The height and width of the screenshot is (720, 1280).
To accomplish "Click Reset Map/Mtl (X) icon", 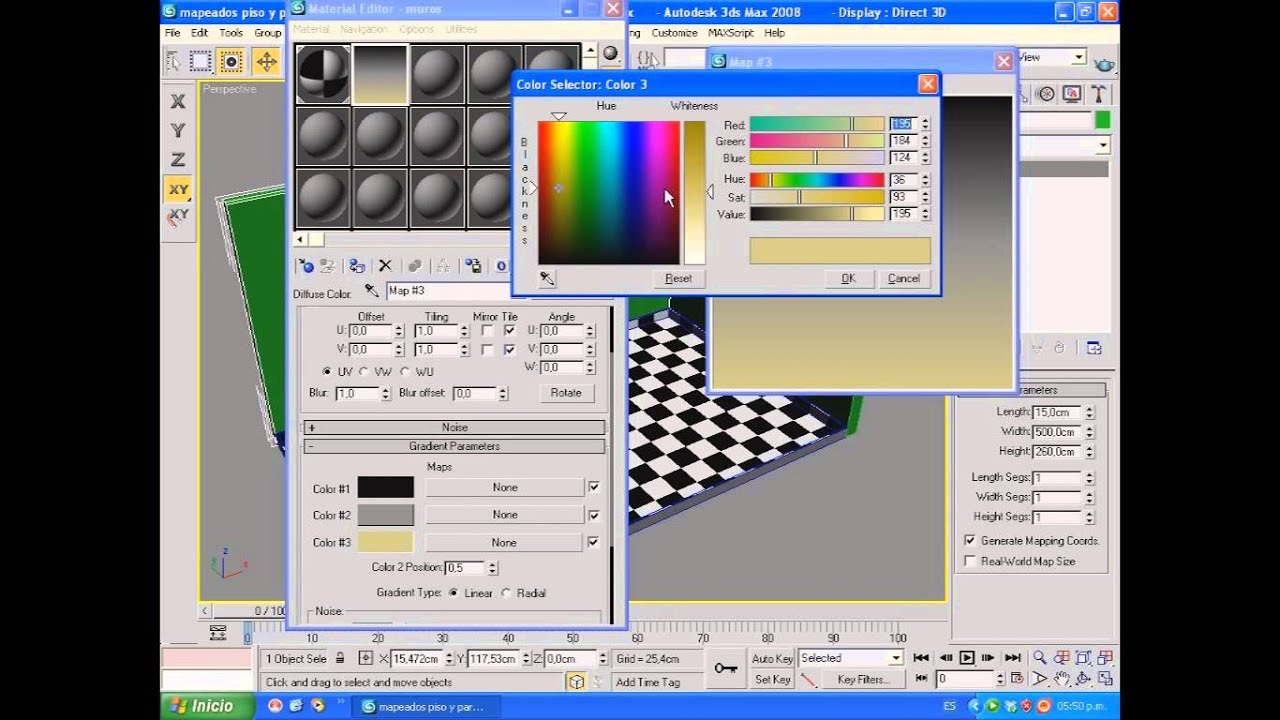I will [x=385, y=266].
